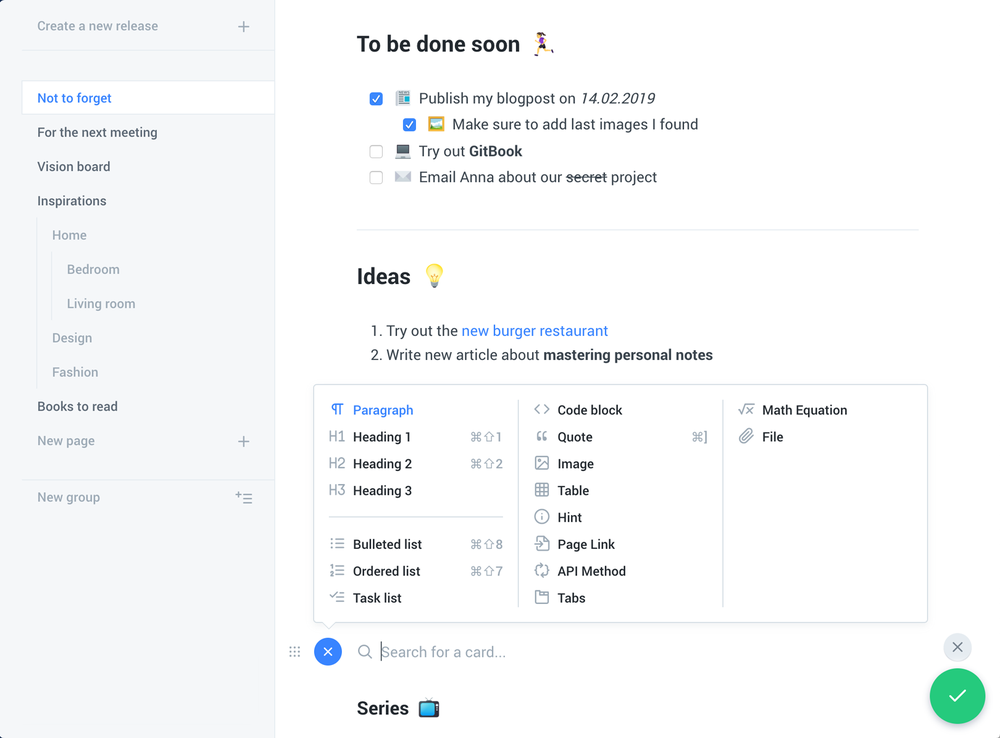The height and width of the screenshot is (738, 1000).
Task: Check the Email Anna task checkbox
Action: (x=376, y=177)
